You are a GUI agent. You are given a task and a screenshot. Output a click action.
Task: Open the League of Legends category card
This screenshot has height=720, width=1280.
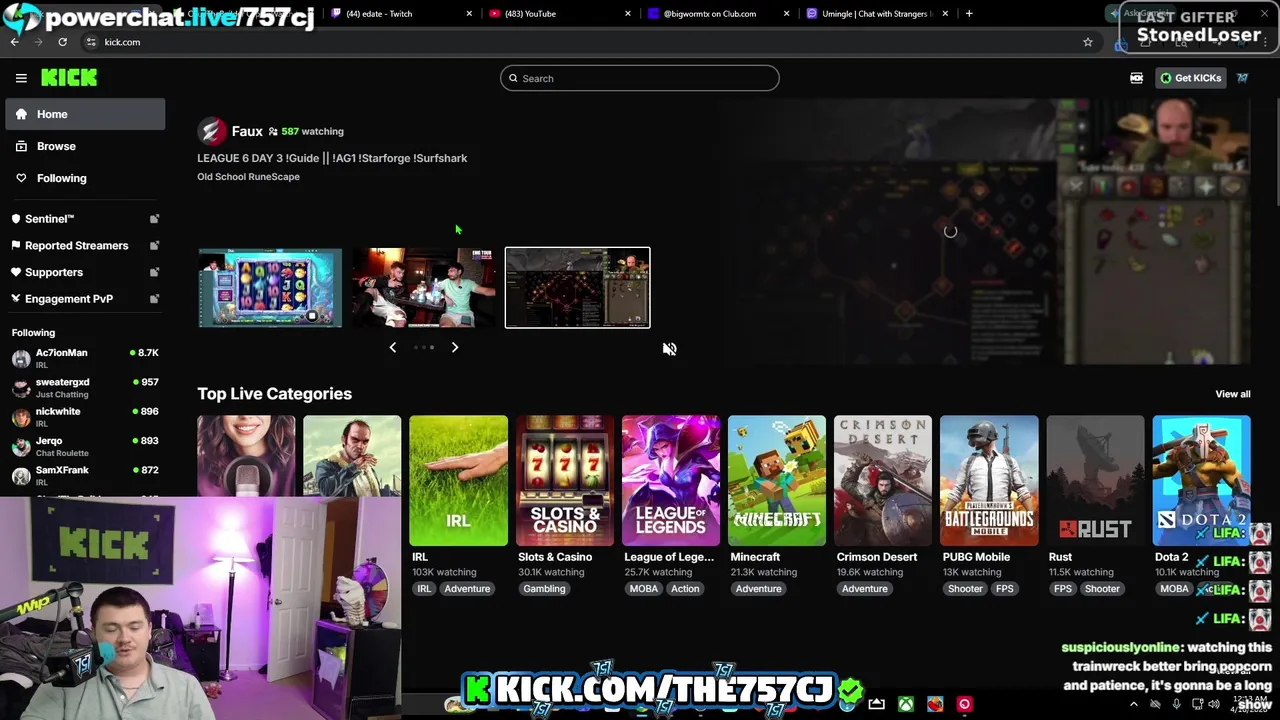point(670,481)
